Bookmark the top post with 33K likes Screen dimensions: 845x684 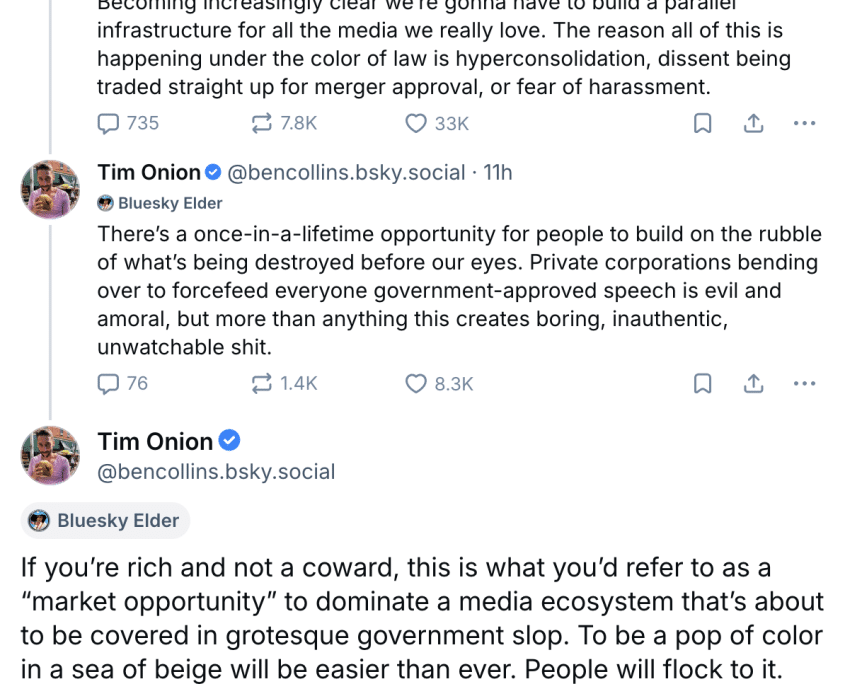(x=703, y=123)
